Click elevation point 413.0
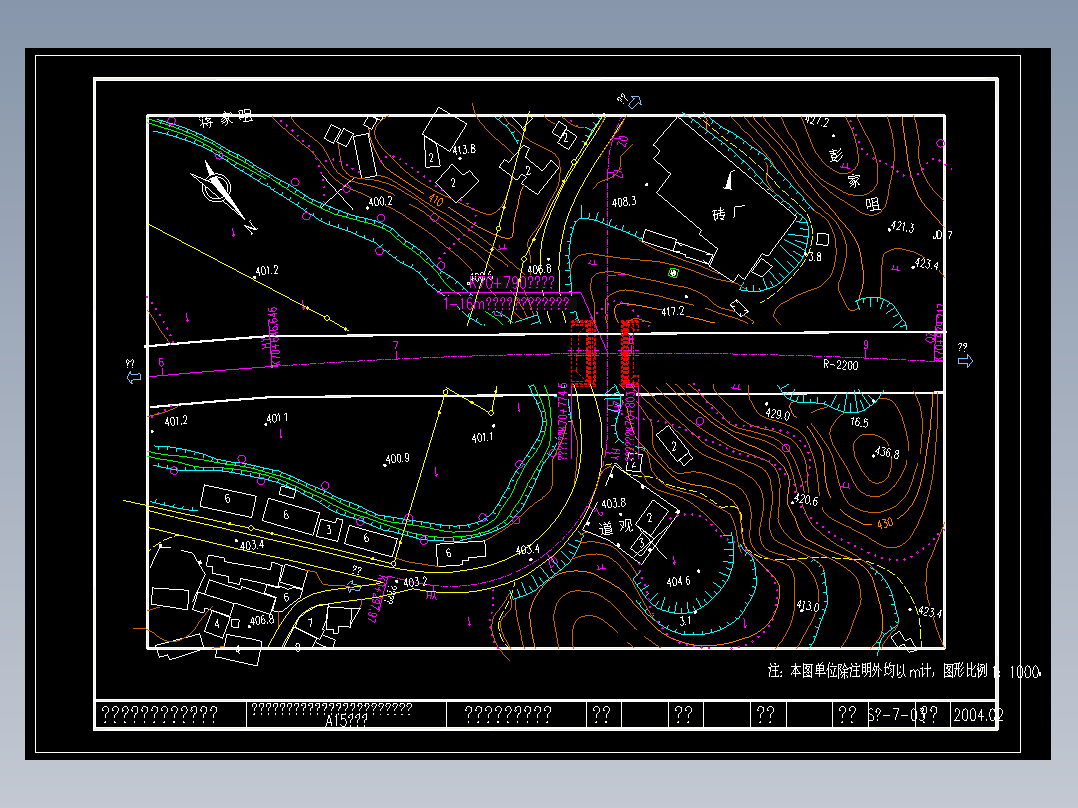Image resolution: width=1078 pixels, height=808 pixels. coord(808,606)
